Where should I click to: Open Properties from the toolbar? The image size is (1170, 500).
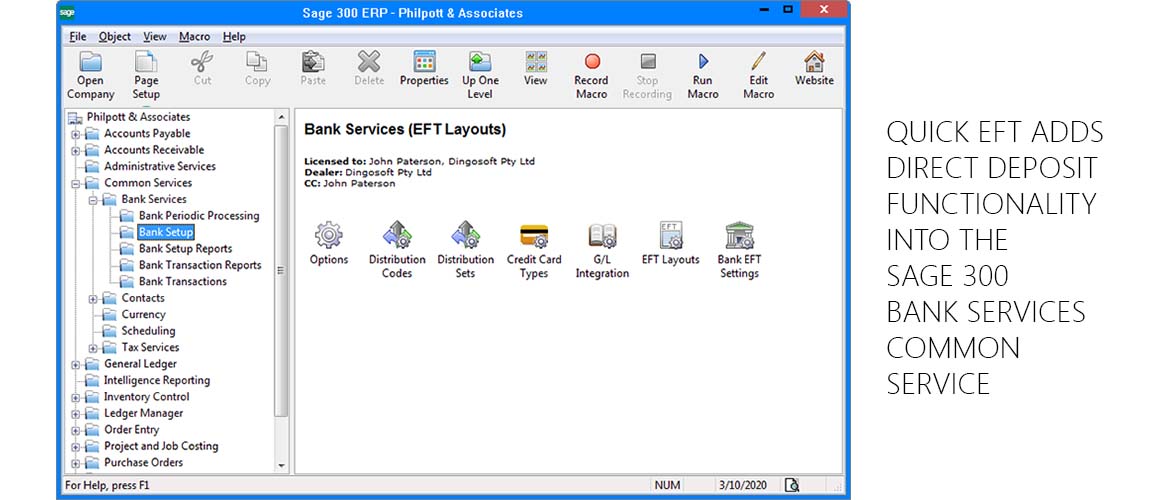coord(424,69)
